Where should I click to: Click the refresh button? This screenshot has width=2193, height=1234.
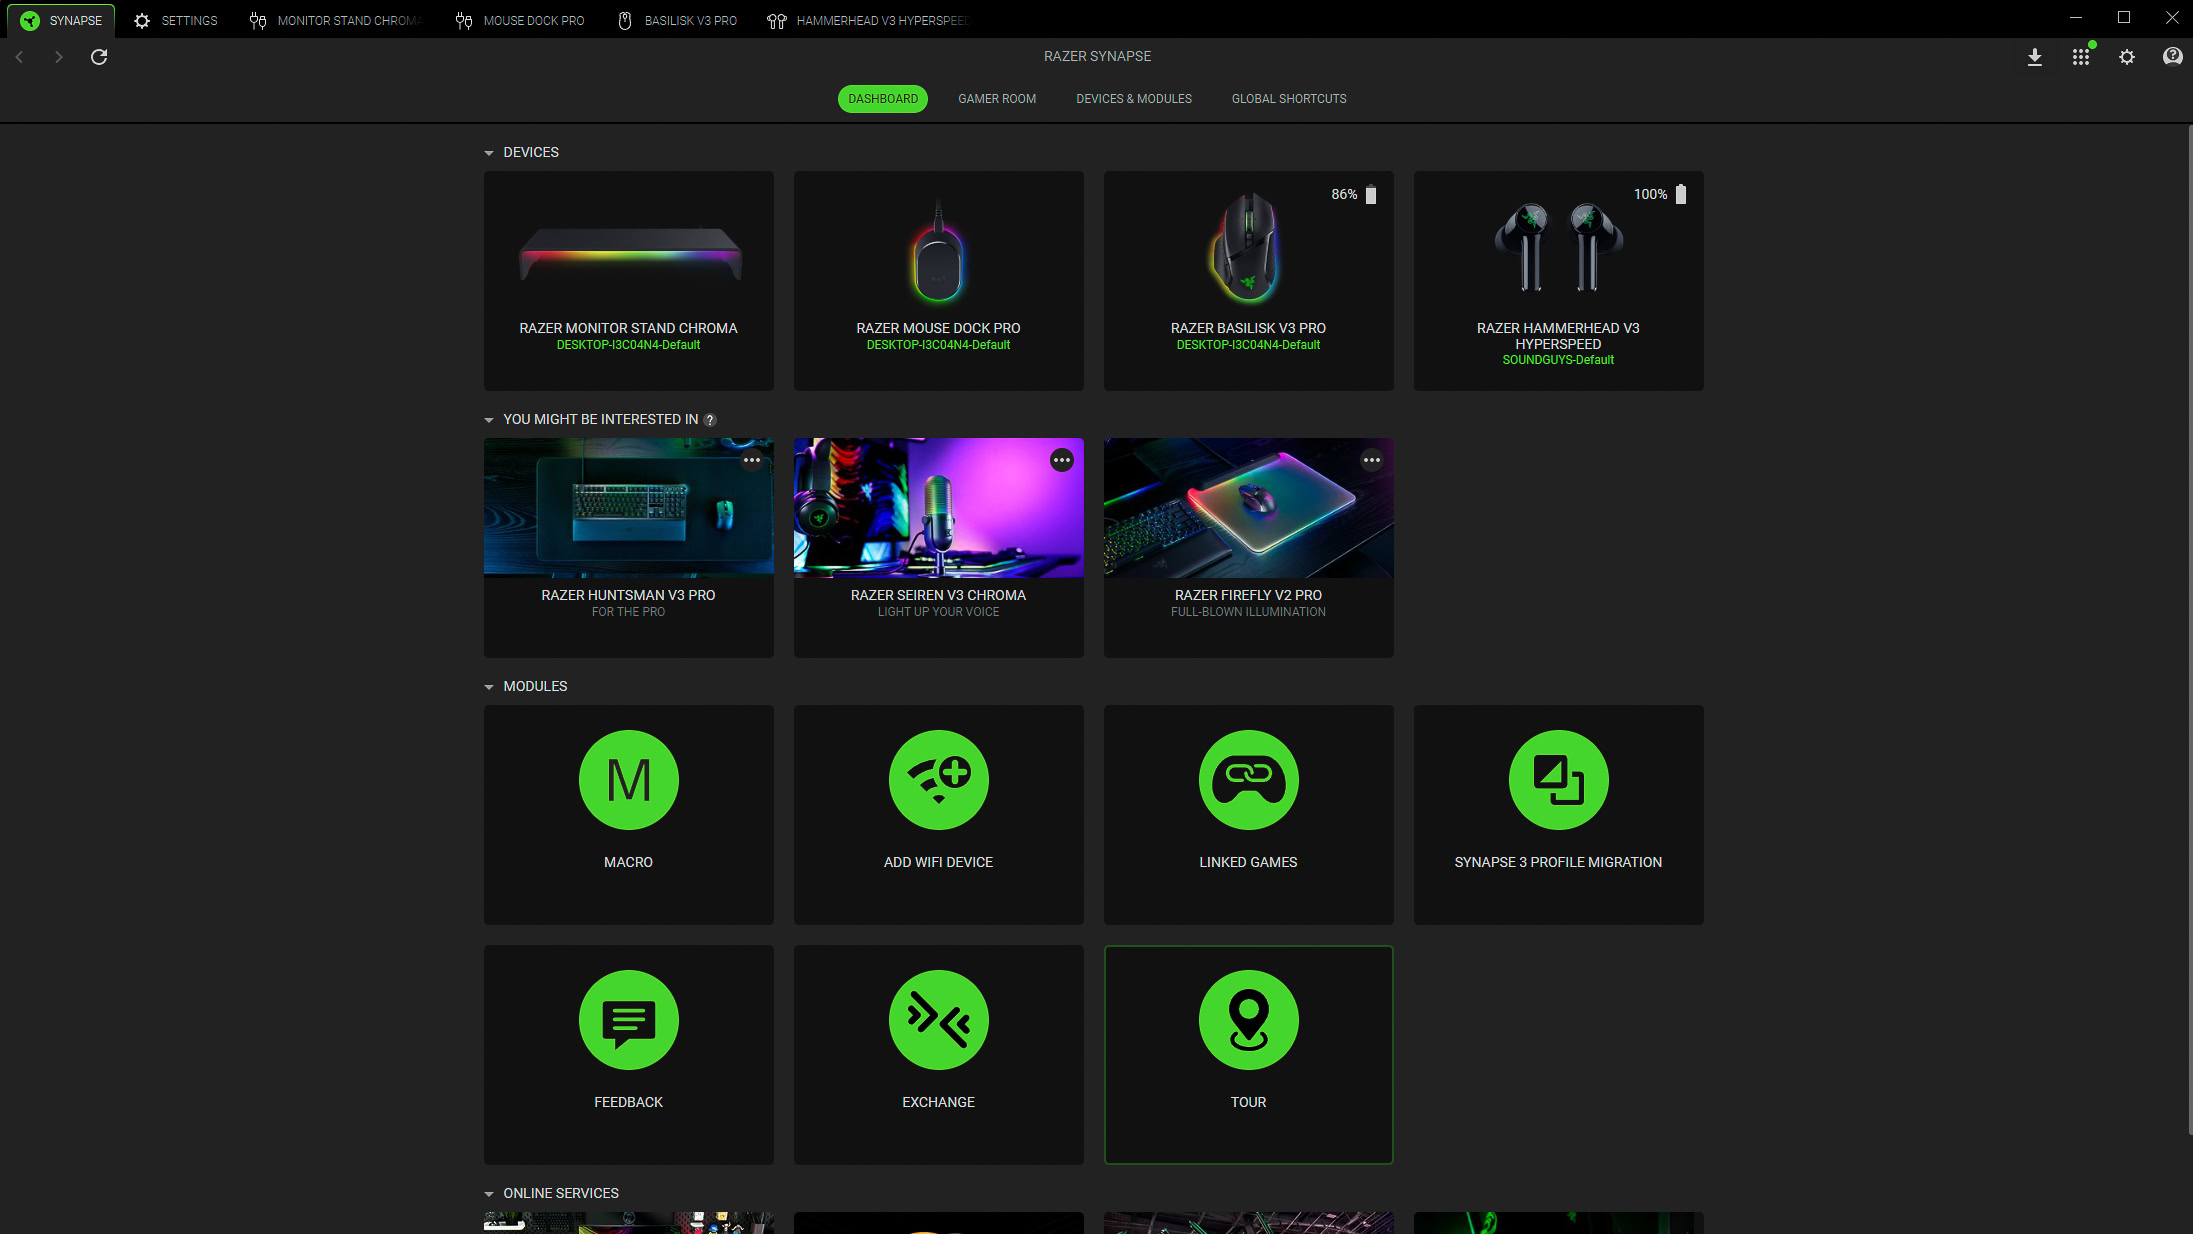(99, 57)
